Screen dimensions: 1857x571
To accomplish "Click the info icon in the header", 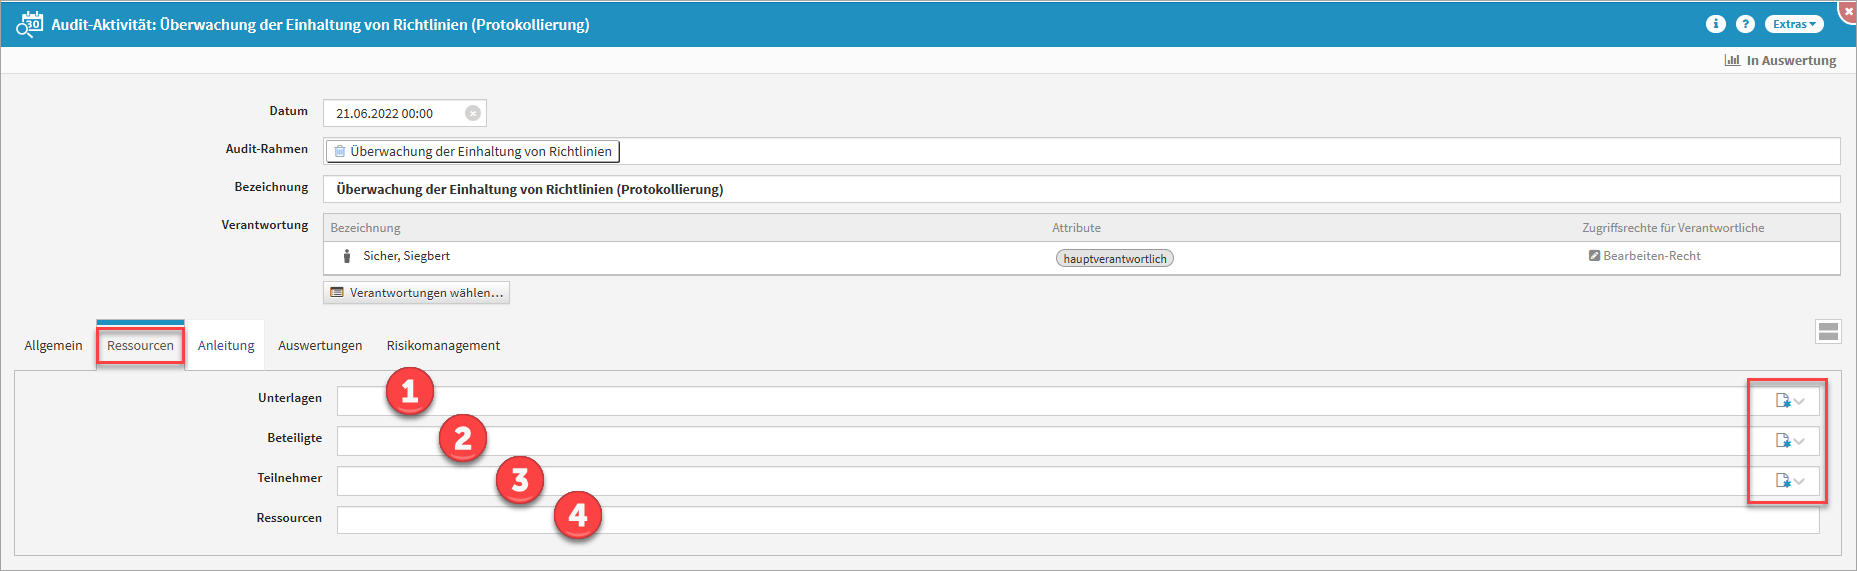I will [x=1715, y=24].
